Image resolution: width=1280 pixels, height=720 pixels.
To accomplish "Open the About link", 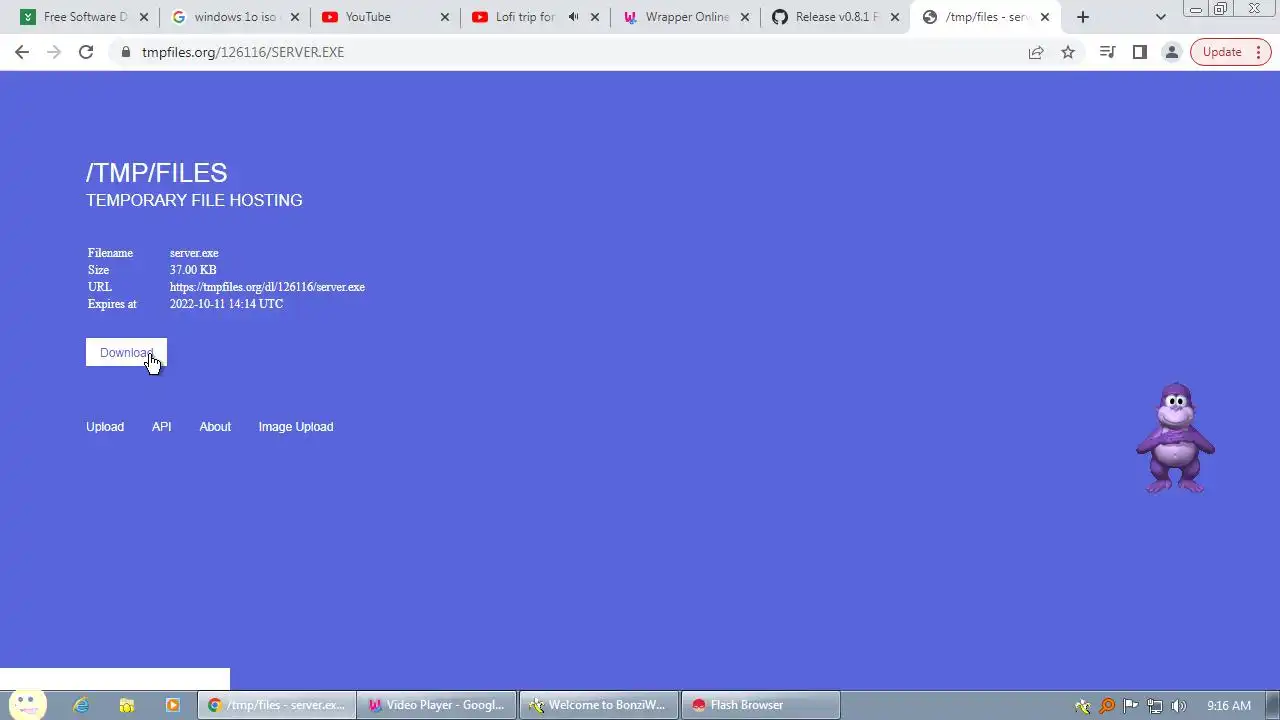I will 215,427.
